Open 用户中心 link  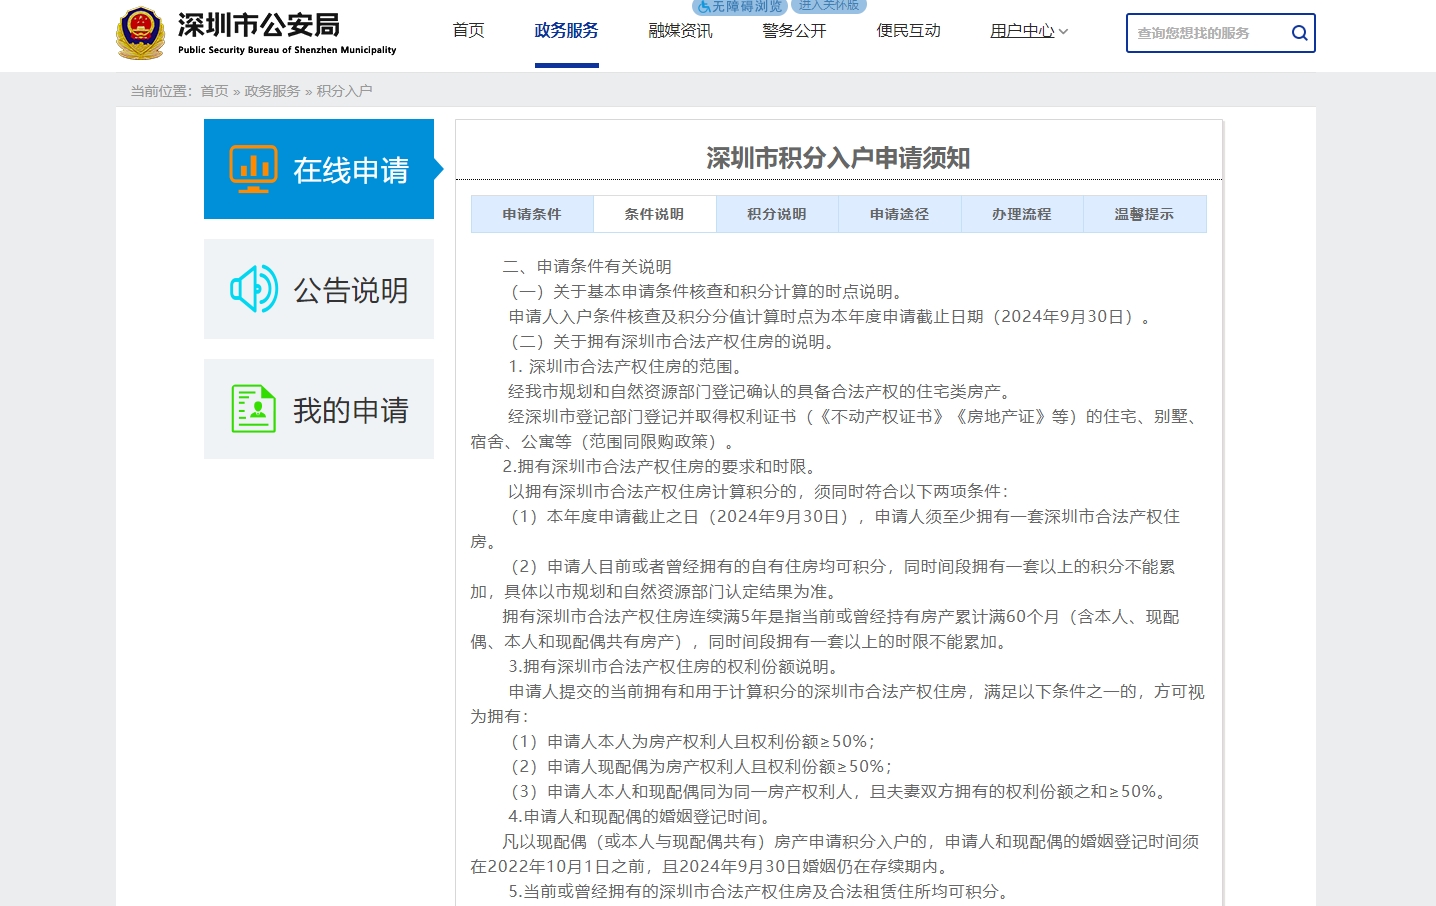click(1022, 31)
